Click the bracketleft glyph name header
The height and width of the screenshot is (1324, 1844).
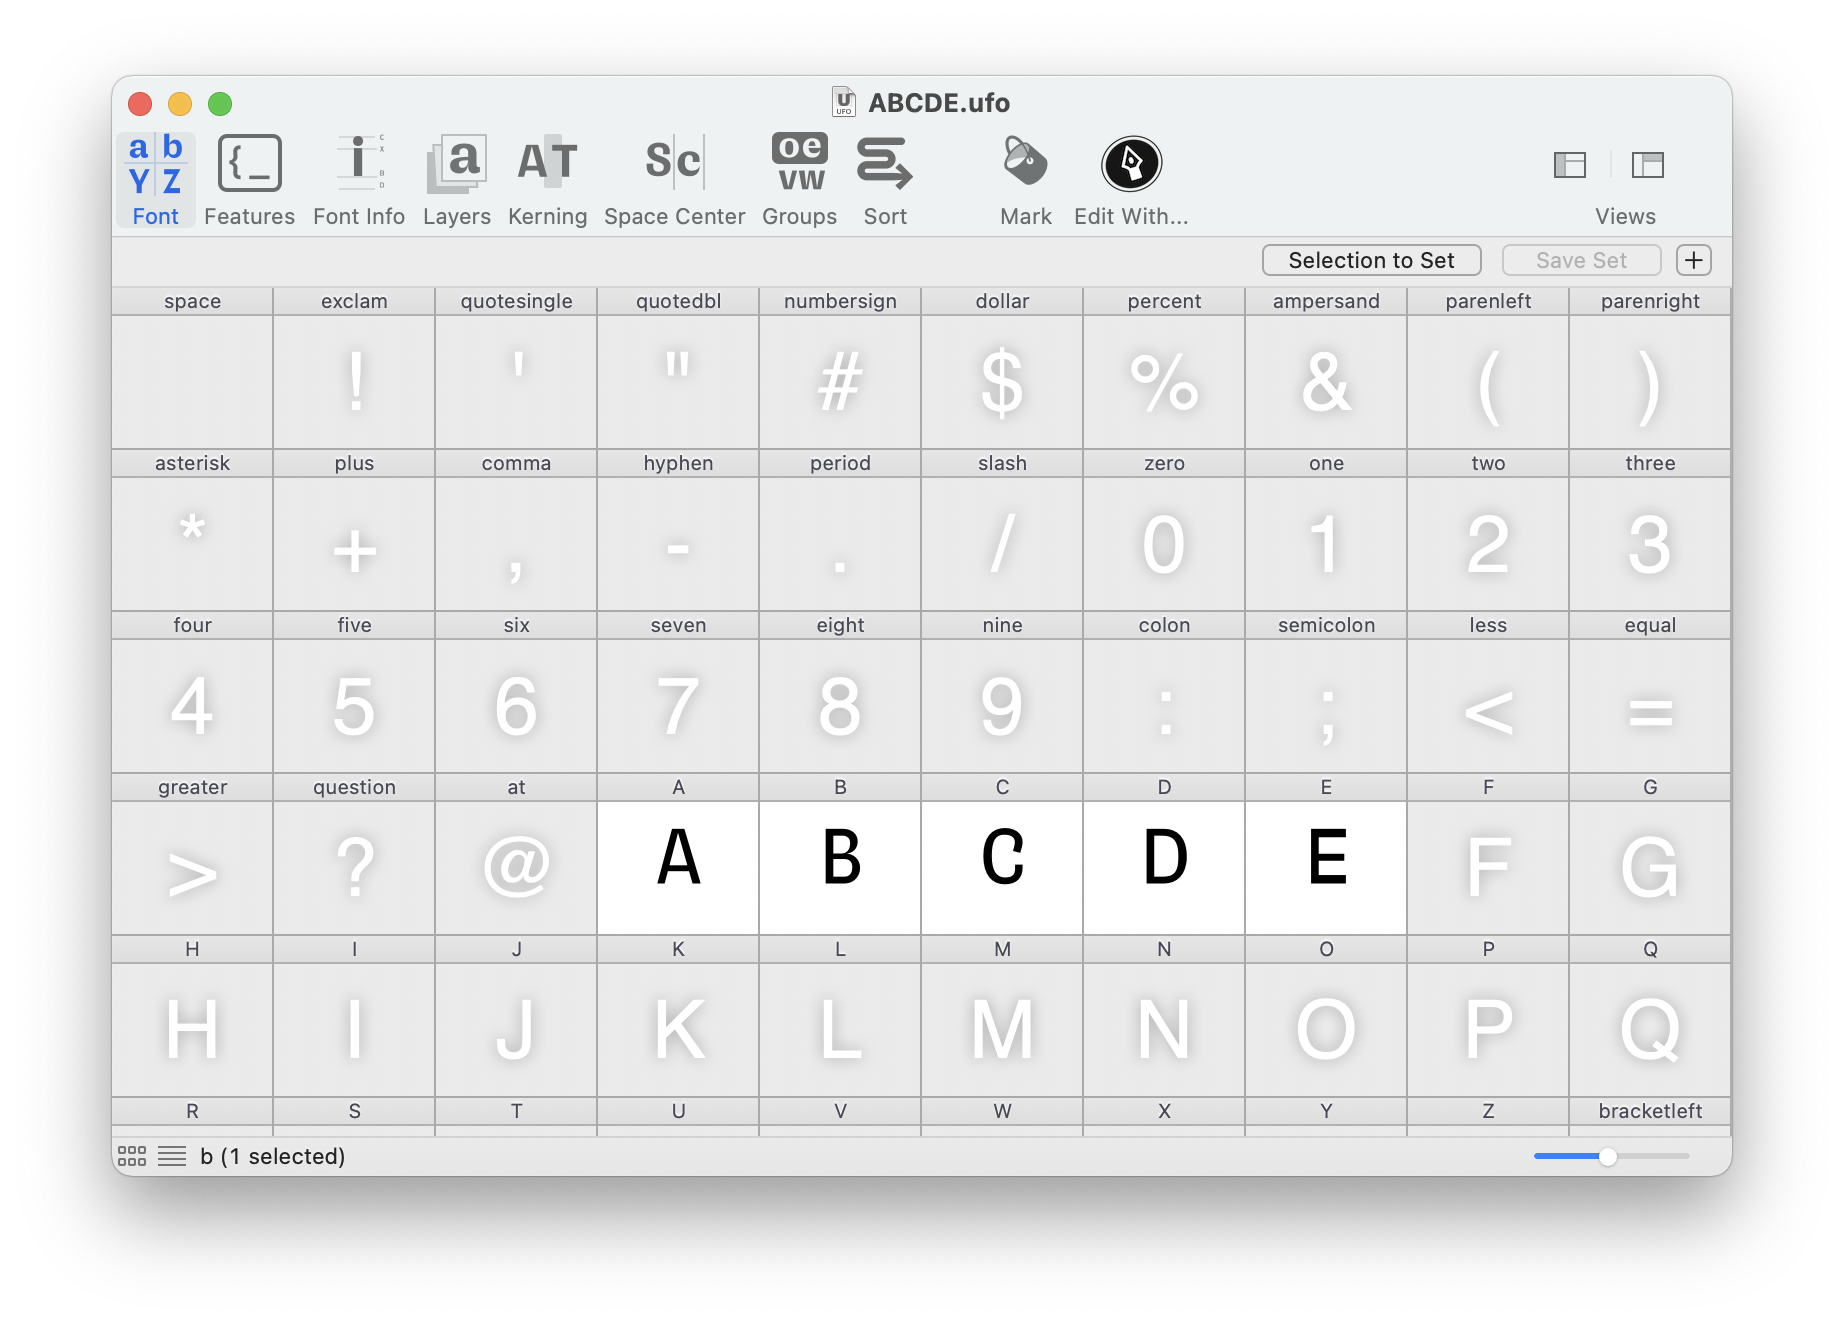pyautogui.click(x=1650, y=1111)
